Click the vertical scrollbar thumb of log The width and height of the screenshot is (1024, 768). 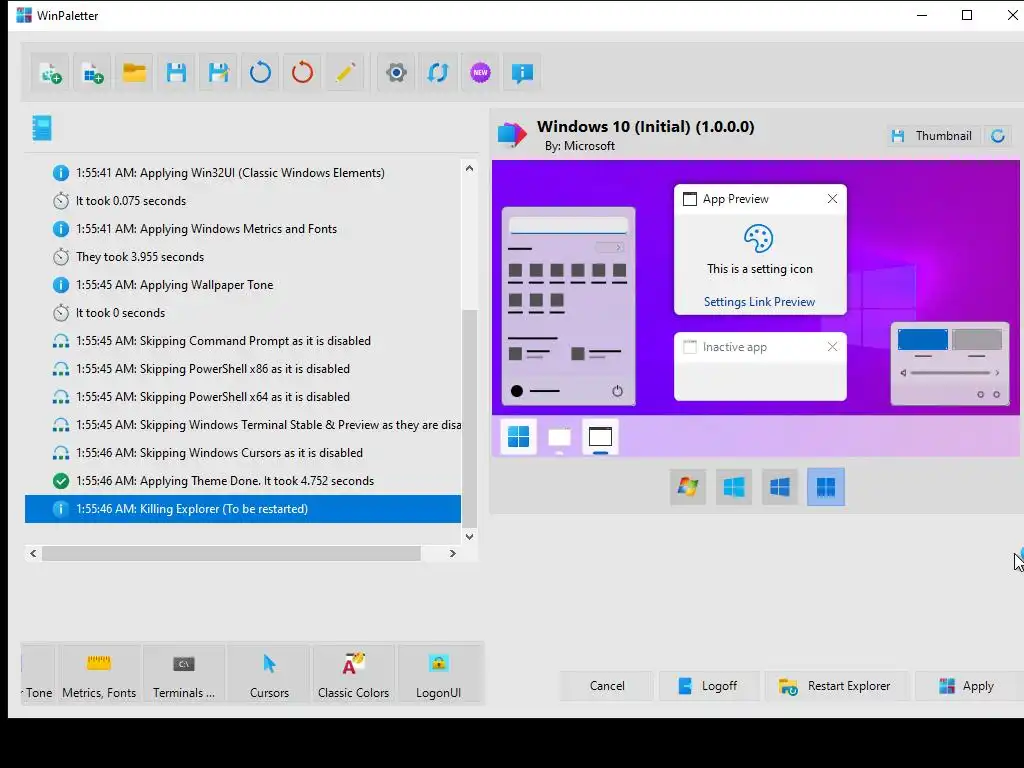click(469, 418)
